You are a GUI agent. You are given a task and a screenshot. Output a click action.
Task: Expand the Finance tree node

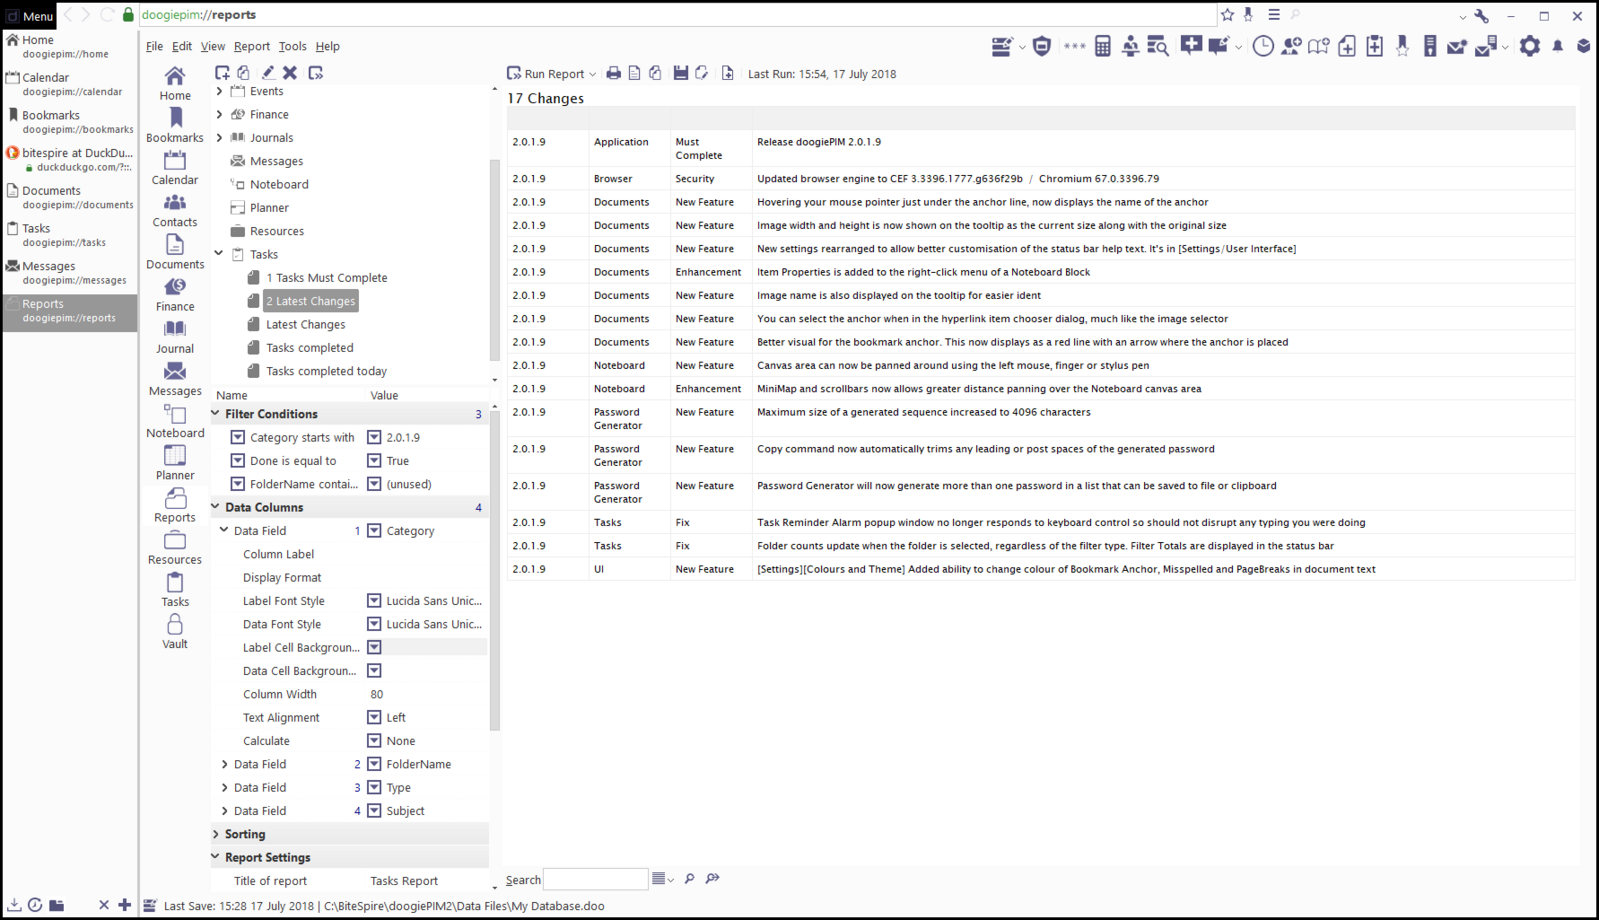pyautogui.click(x=219, y=114)
